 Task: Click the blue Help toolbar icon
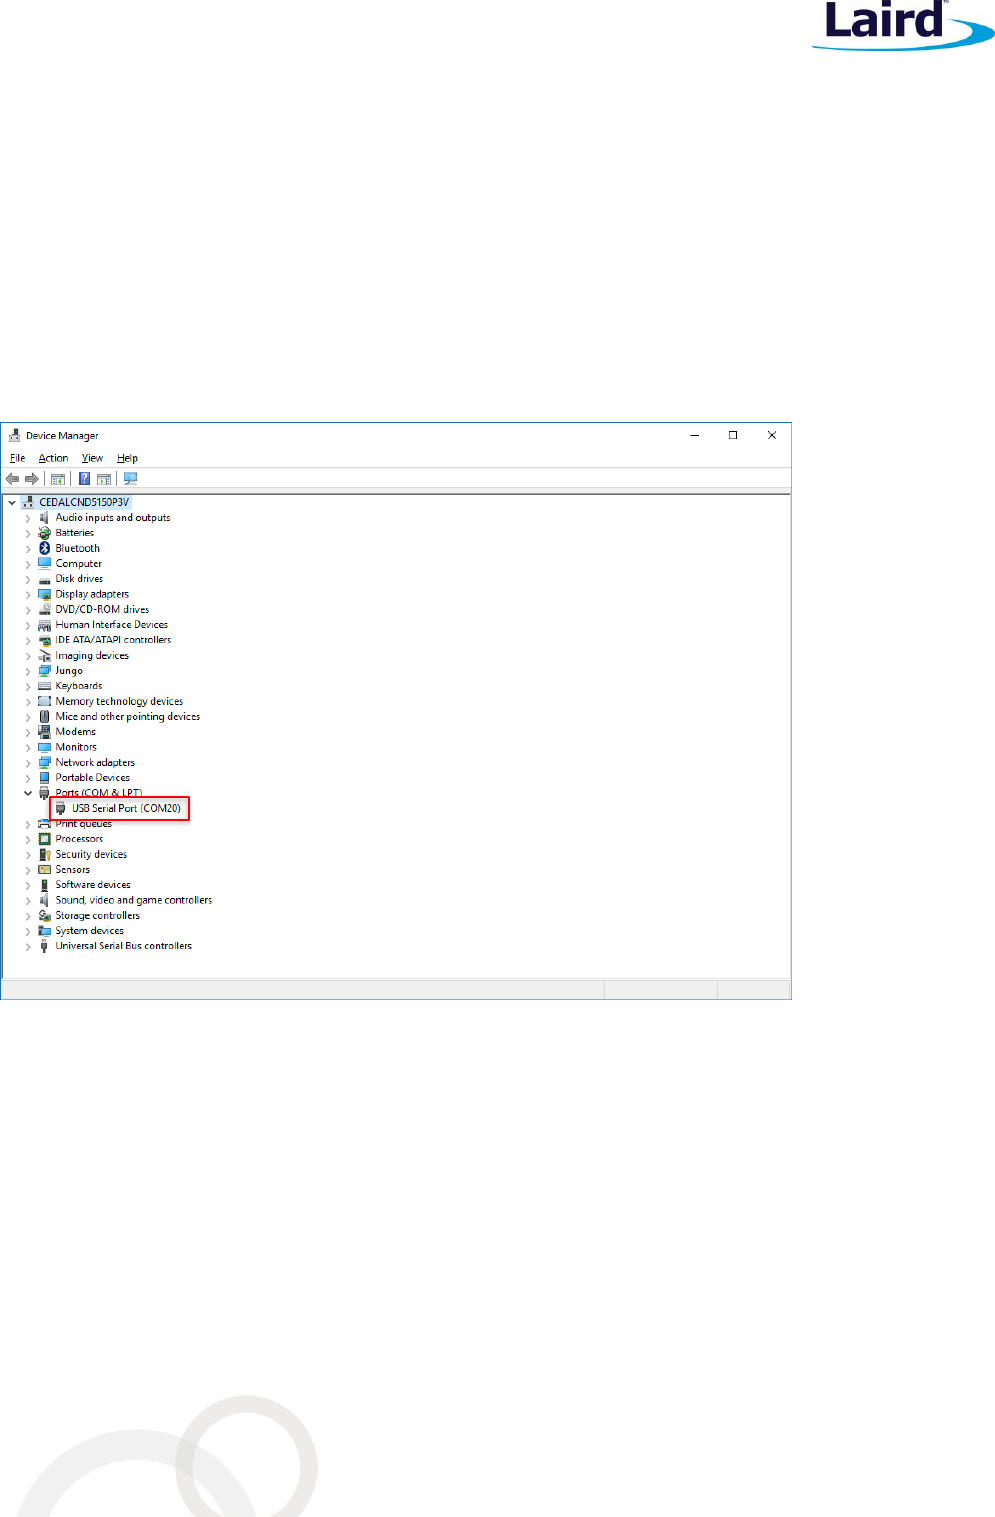[x=85, y=479]
